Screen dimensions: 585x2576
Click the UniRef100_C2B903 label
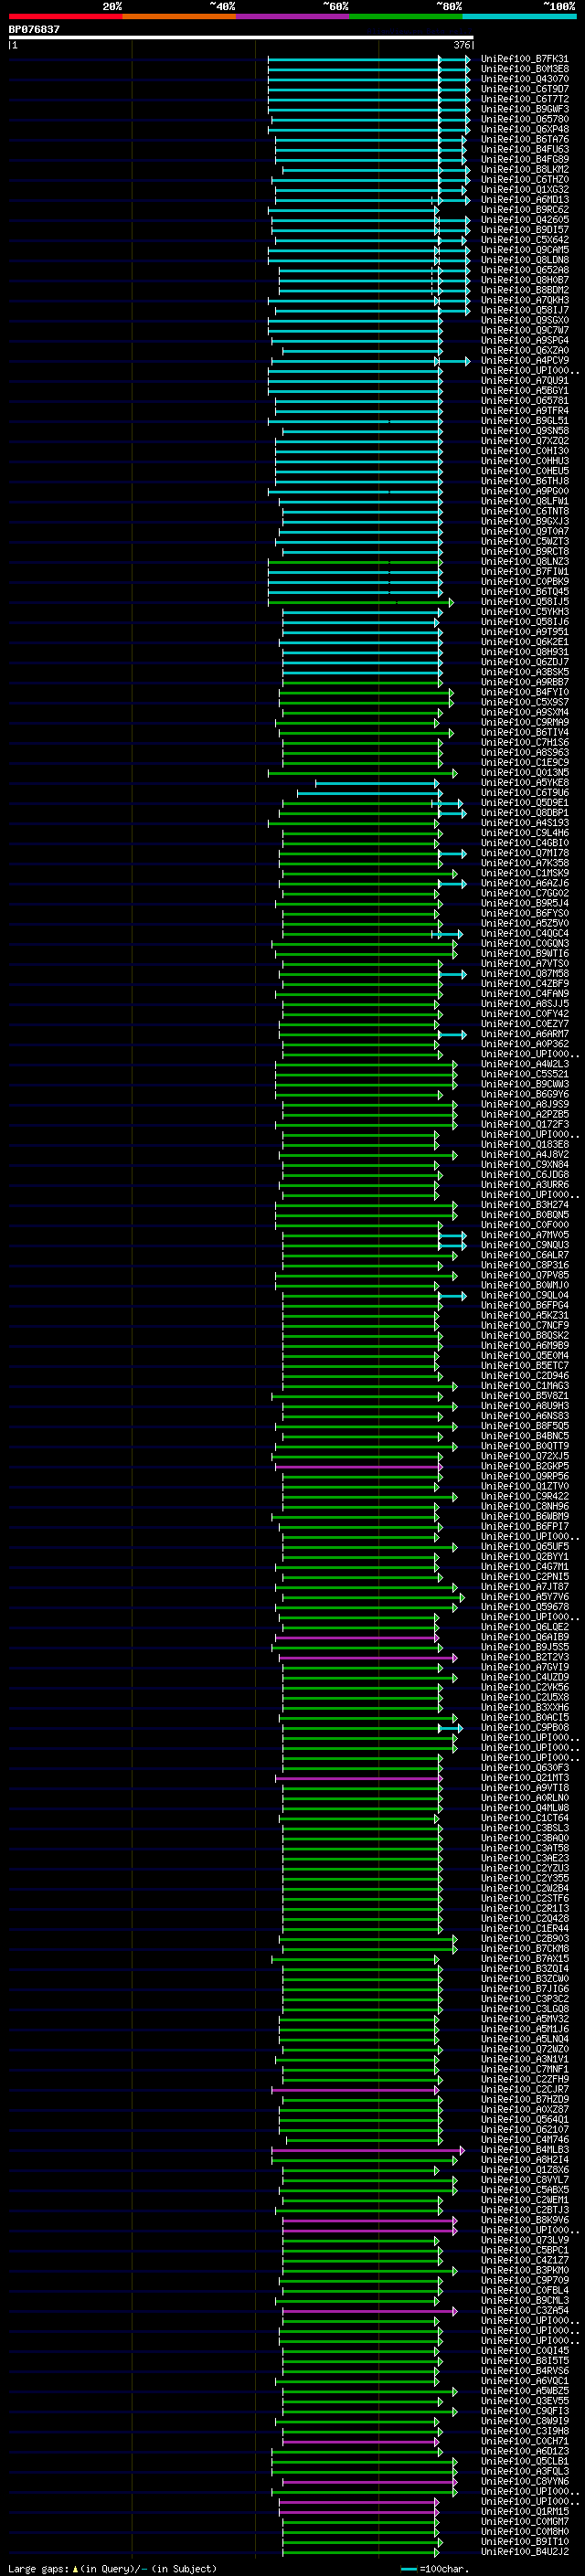pos(524,1938)
